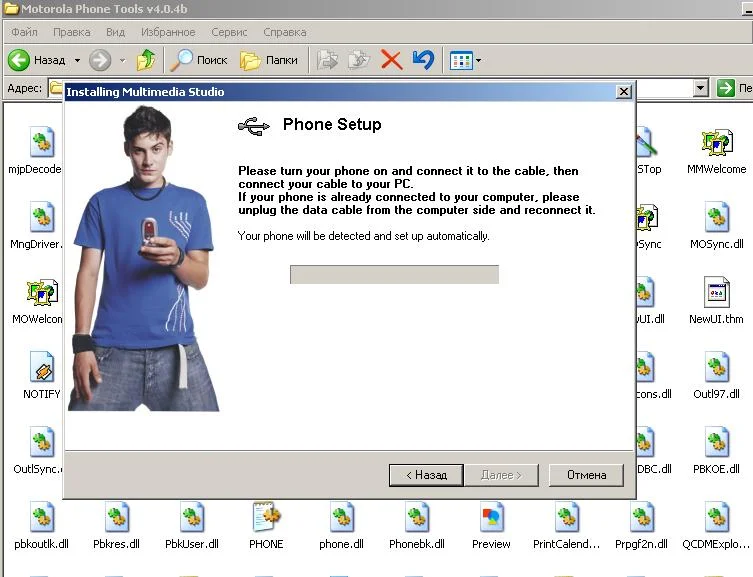Select the MMWelcome application icon

717,142
